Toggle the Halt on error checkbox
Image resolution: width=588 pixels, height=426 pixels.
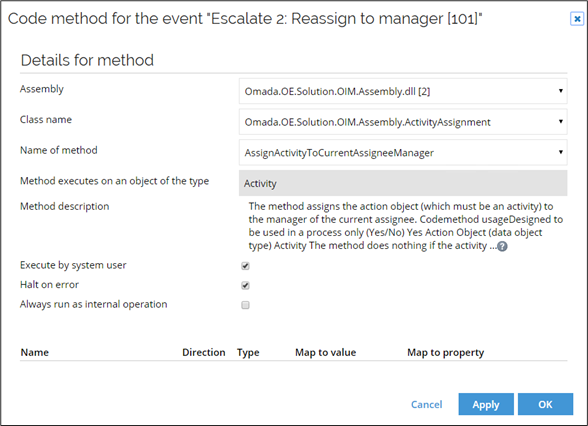(x=245, y=285)
